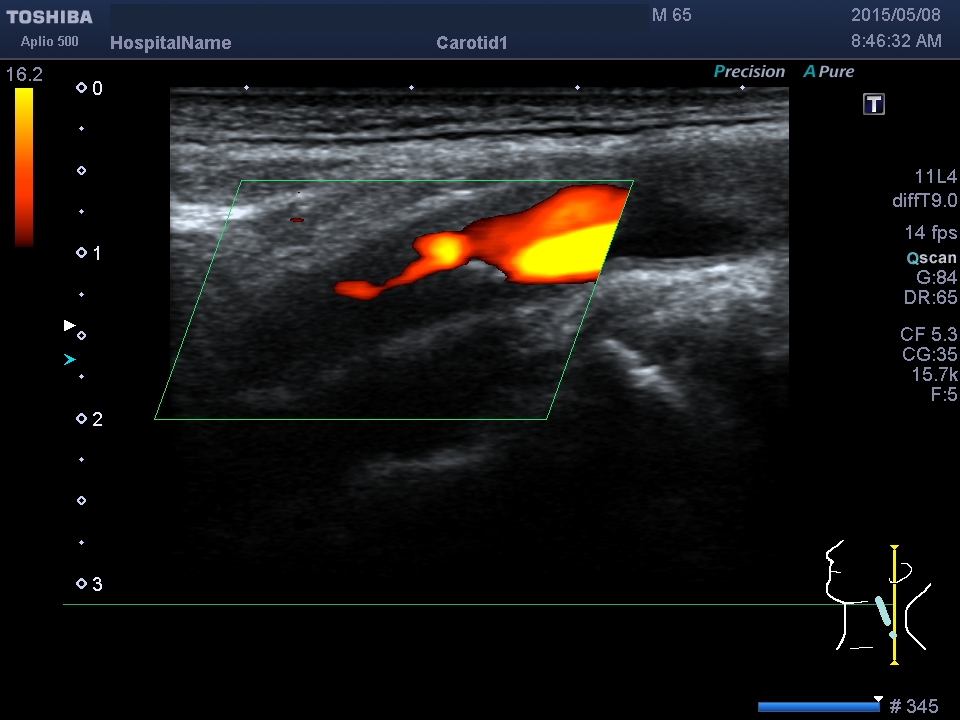
Task: Click the color Doppler velocity scale bar
Action: 24,166
